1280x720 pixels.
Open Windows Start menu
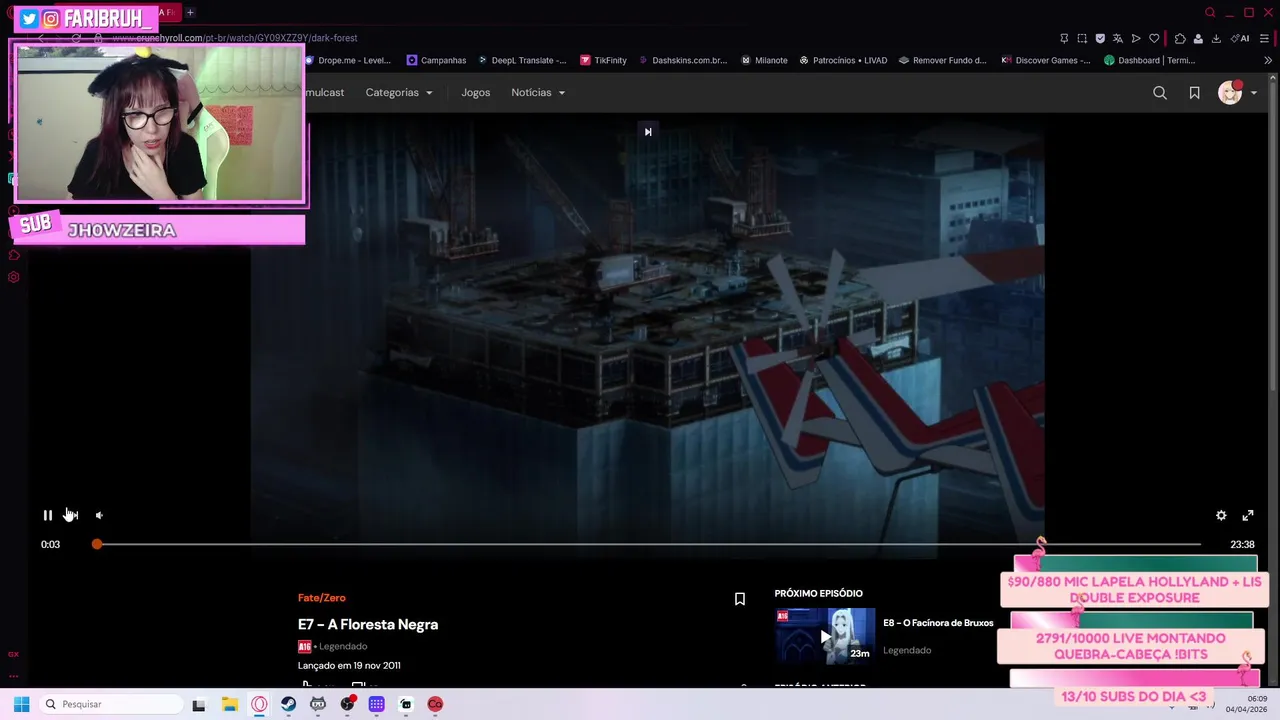tap(21, 704)
